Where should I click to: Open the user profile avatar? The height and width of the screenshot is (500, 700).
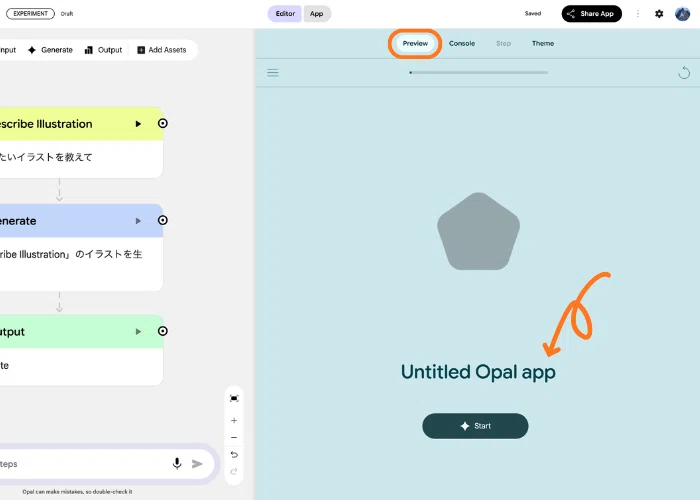click(x=683, y=14)
